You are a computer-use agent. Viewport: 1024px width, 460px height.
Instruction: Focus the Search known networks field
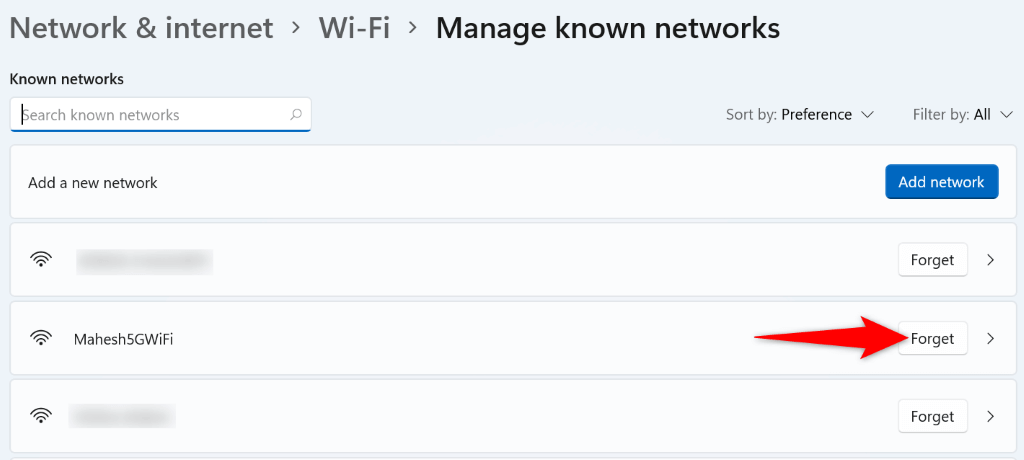150,115
